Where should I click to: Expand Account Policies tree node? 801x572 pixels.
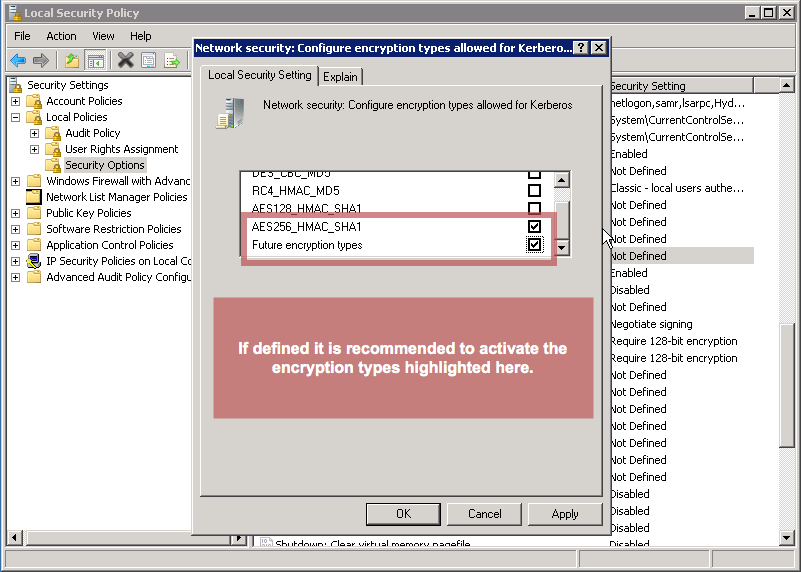(x=15, y=101)
